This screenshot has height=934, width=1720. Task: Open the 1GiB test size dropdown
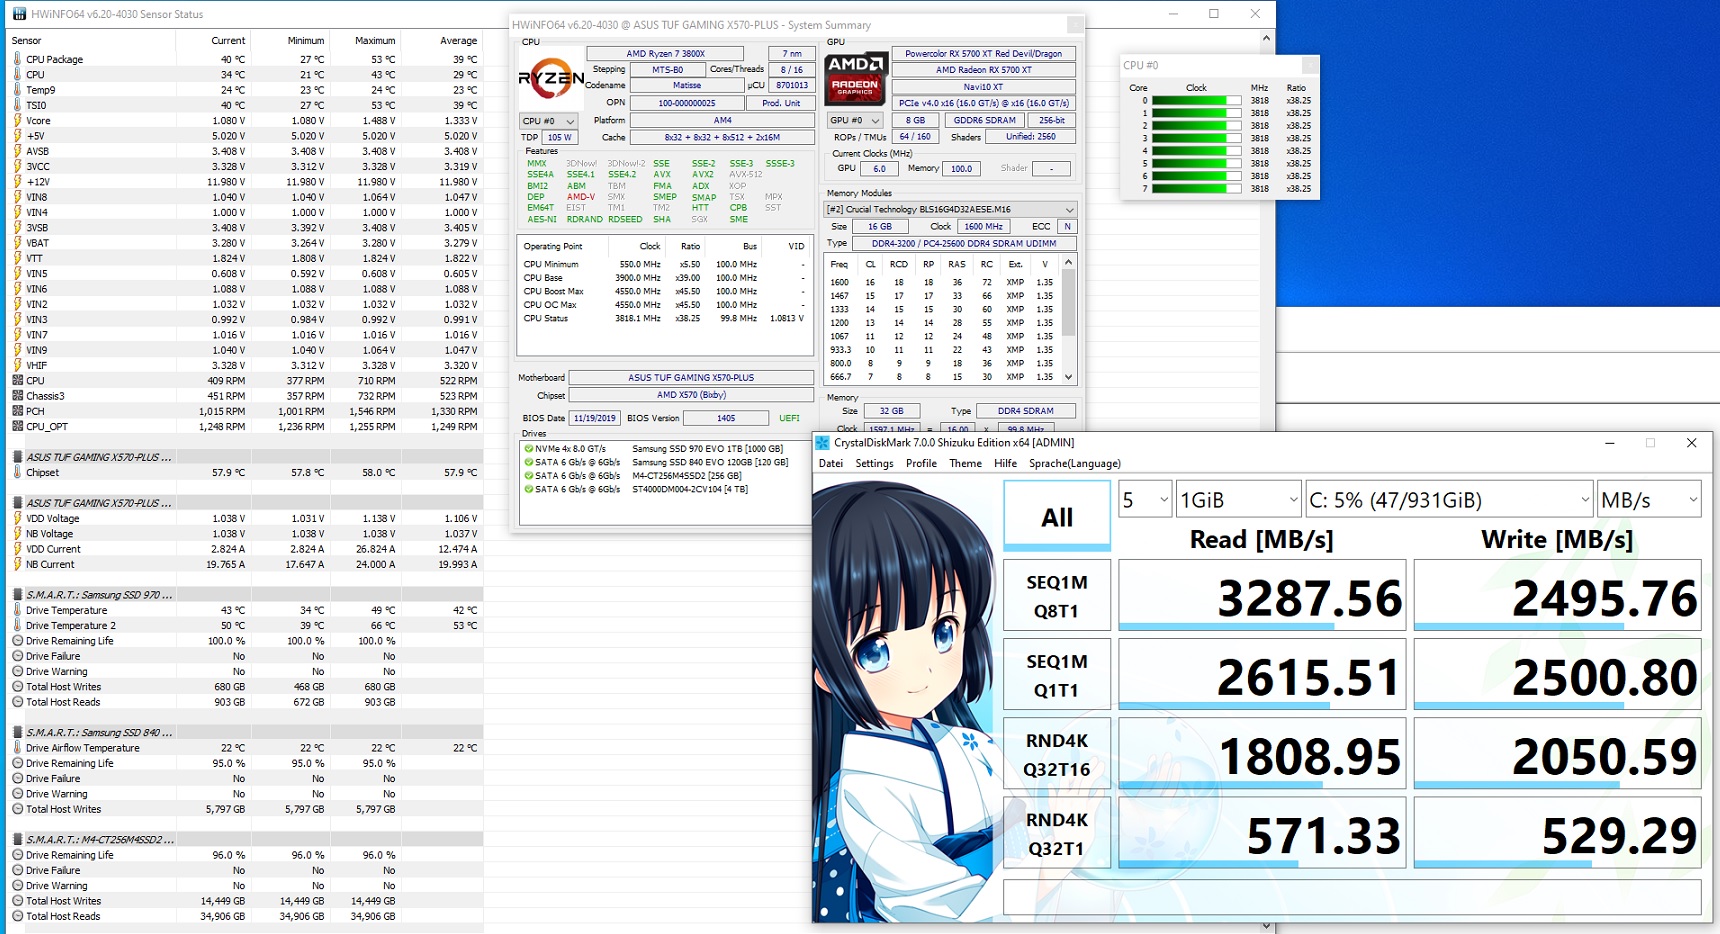(1238, 499)
